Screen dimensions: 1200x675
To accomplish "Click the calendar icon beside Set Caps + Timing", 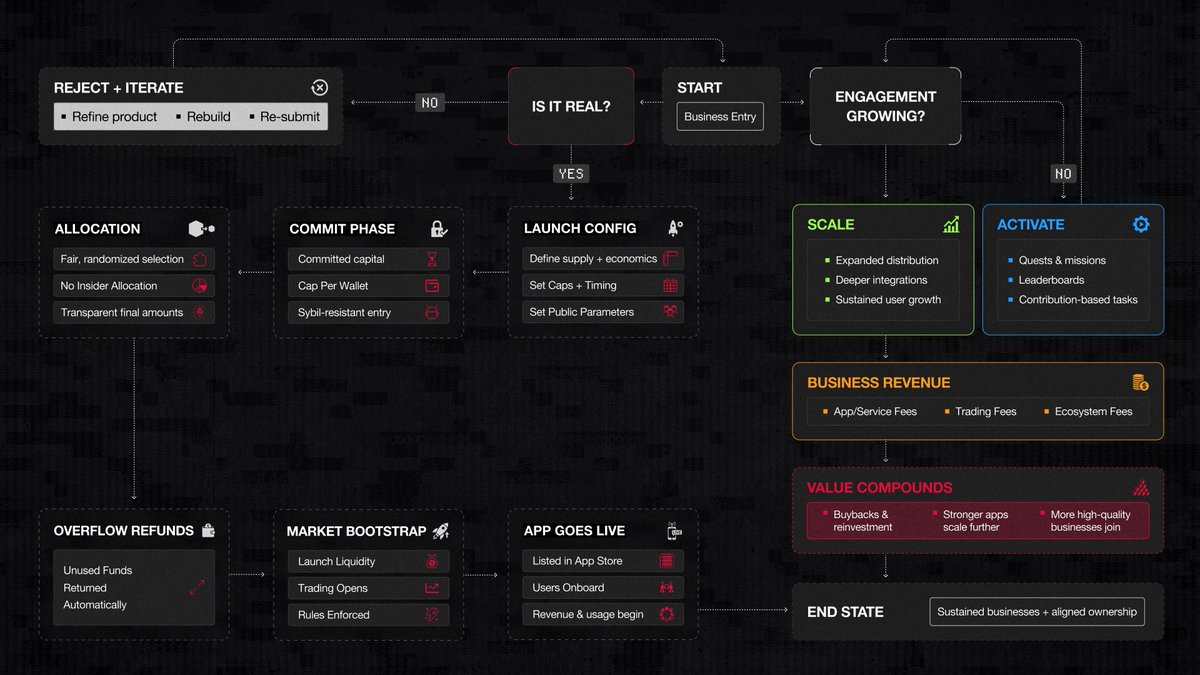I will pyautogui.click(x=670, y=285).
